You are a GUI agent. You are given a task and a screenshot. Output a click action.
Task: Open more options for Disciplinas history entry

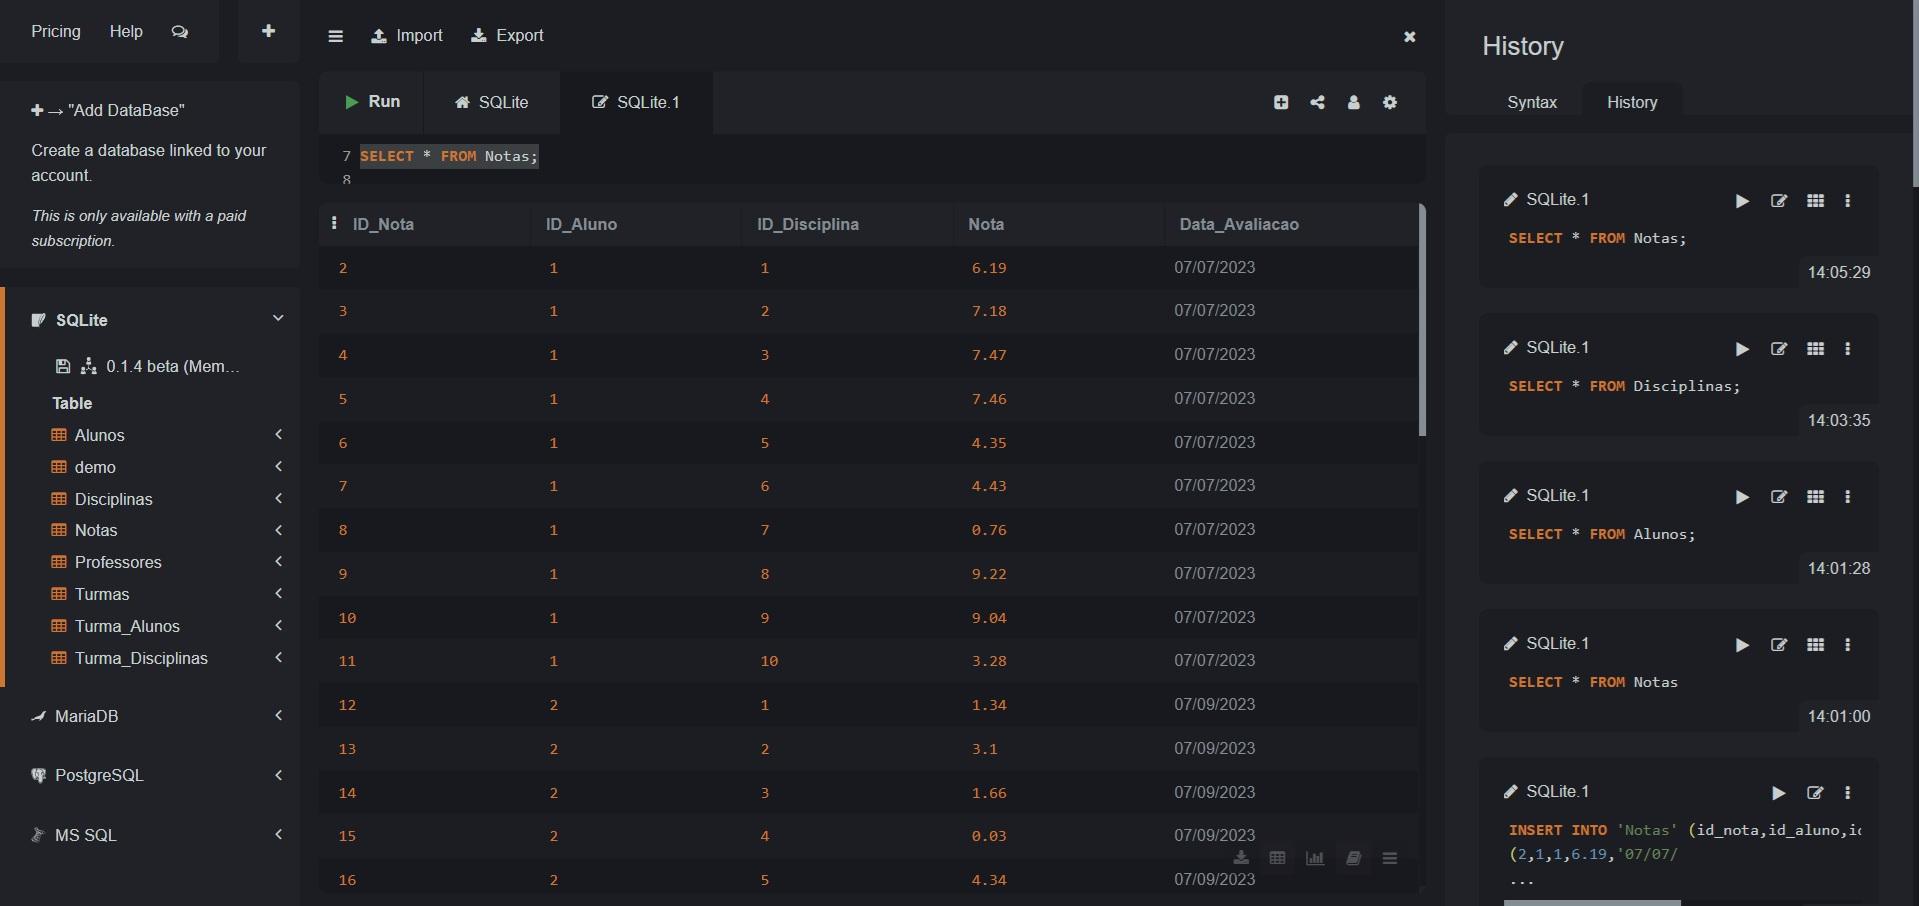click(1848, 349)
